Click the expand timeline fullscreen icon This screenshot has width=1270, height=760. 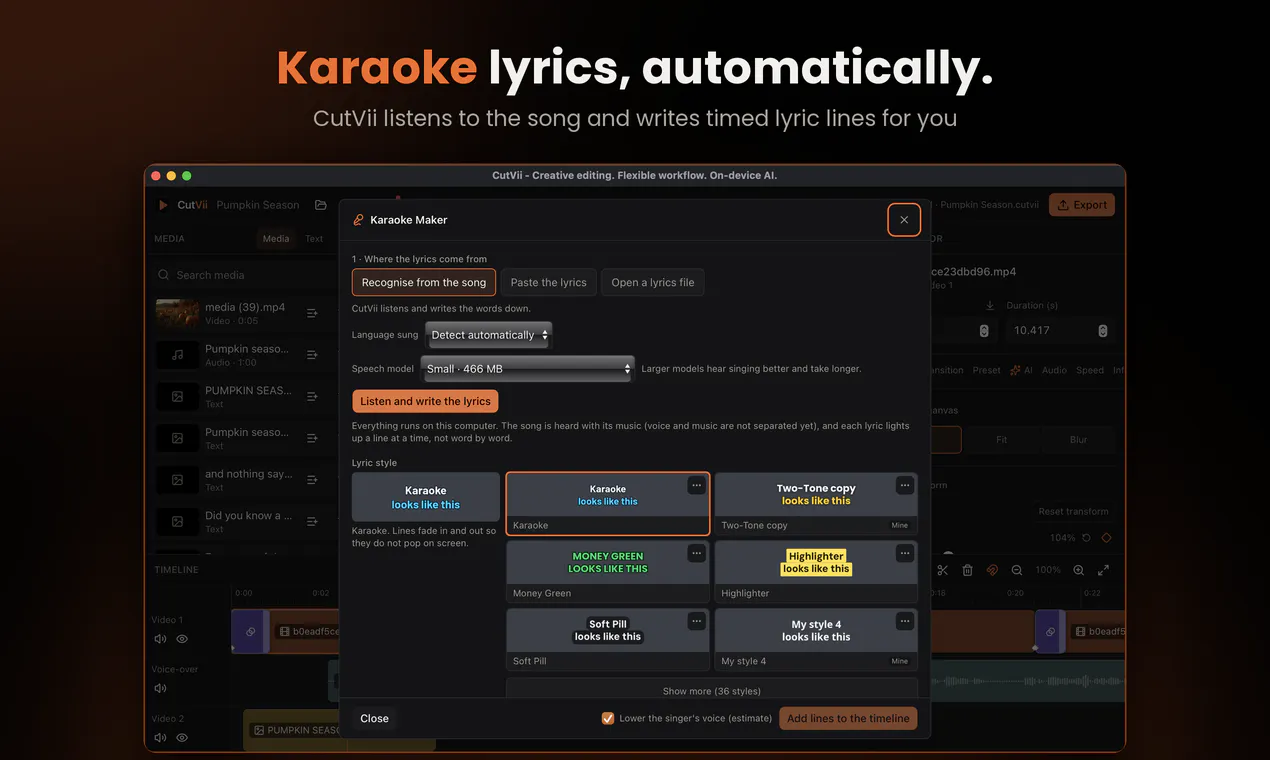(x=1103, y=570)
